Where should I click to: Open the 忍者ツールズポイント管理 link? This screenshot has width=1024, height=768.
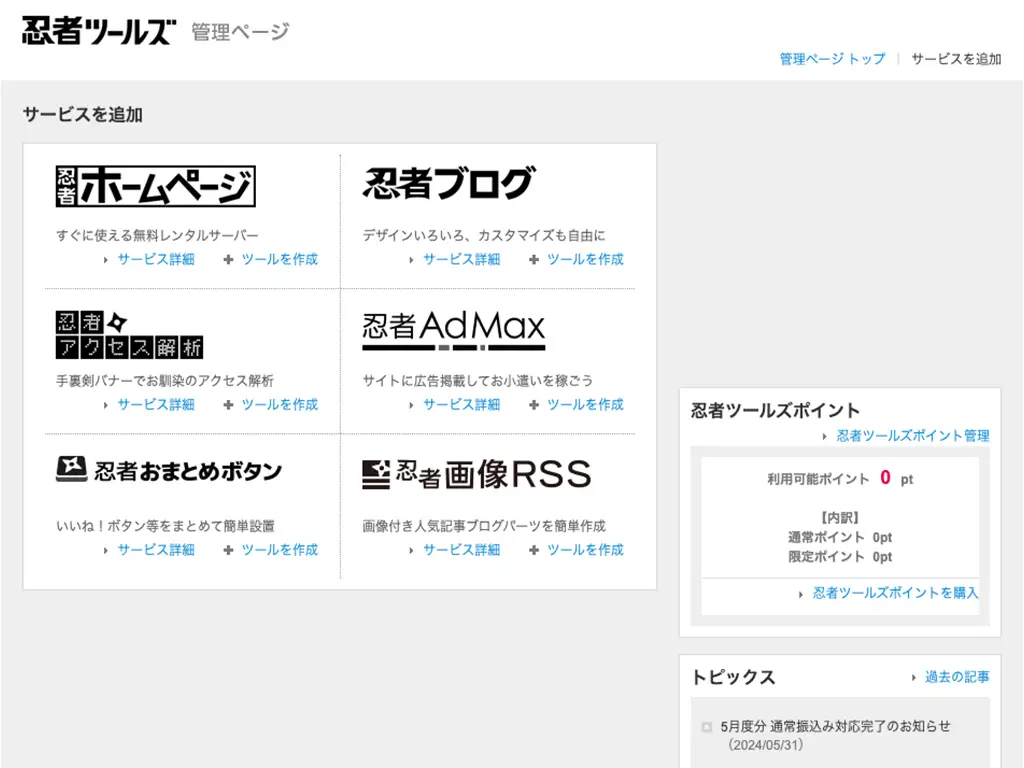click(913, 436)
